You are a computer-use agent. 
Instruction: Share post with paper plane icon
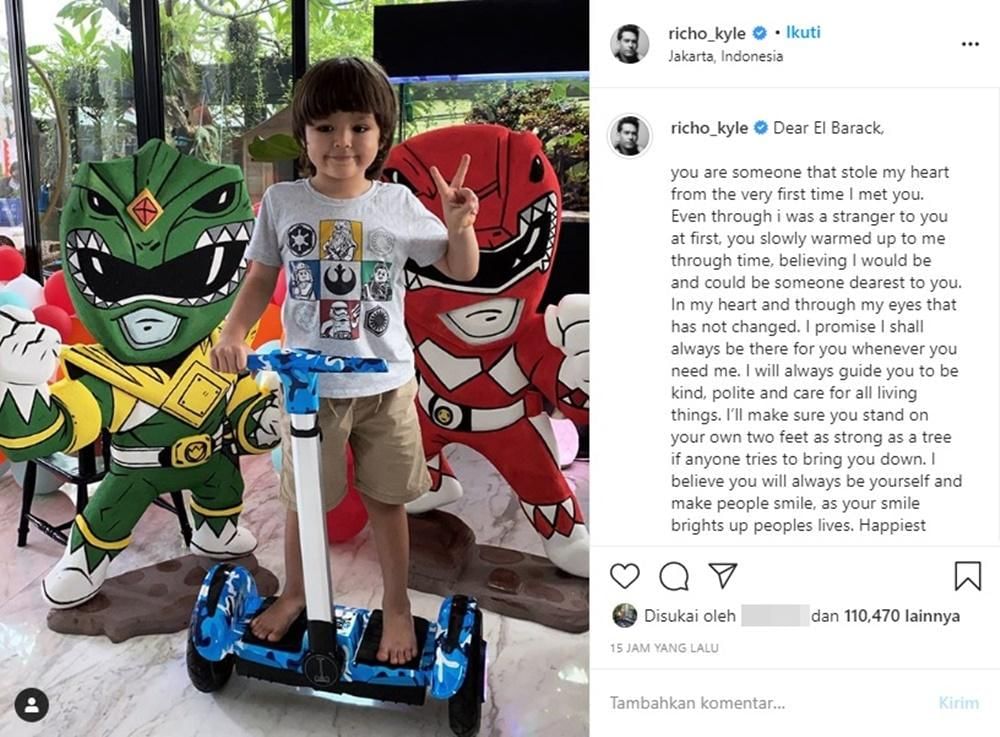[723, 575]
